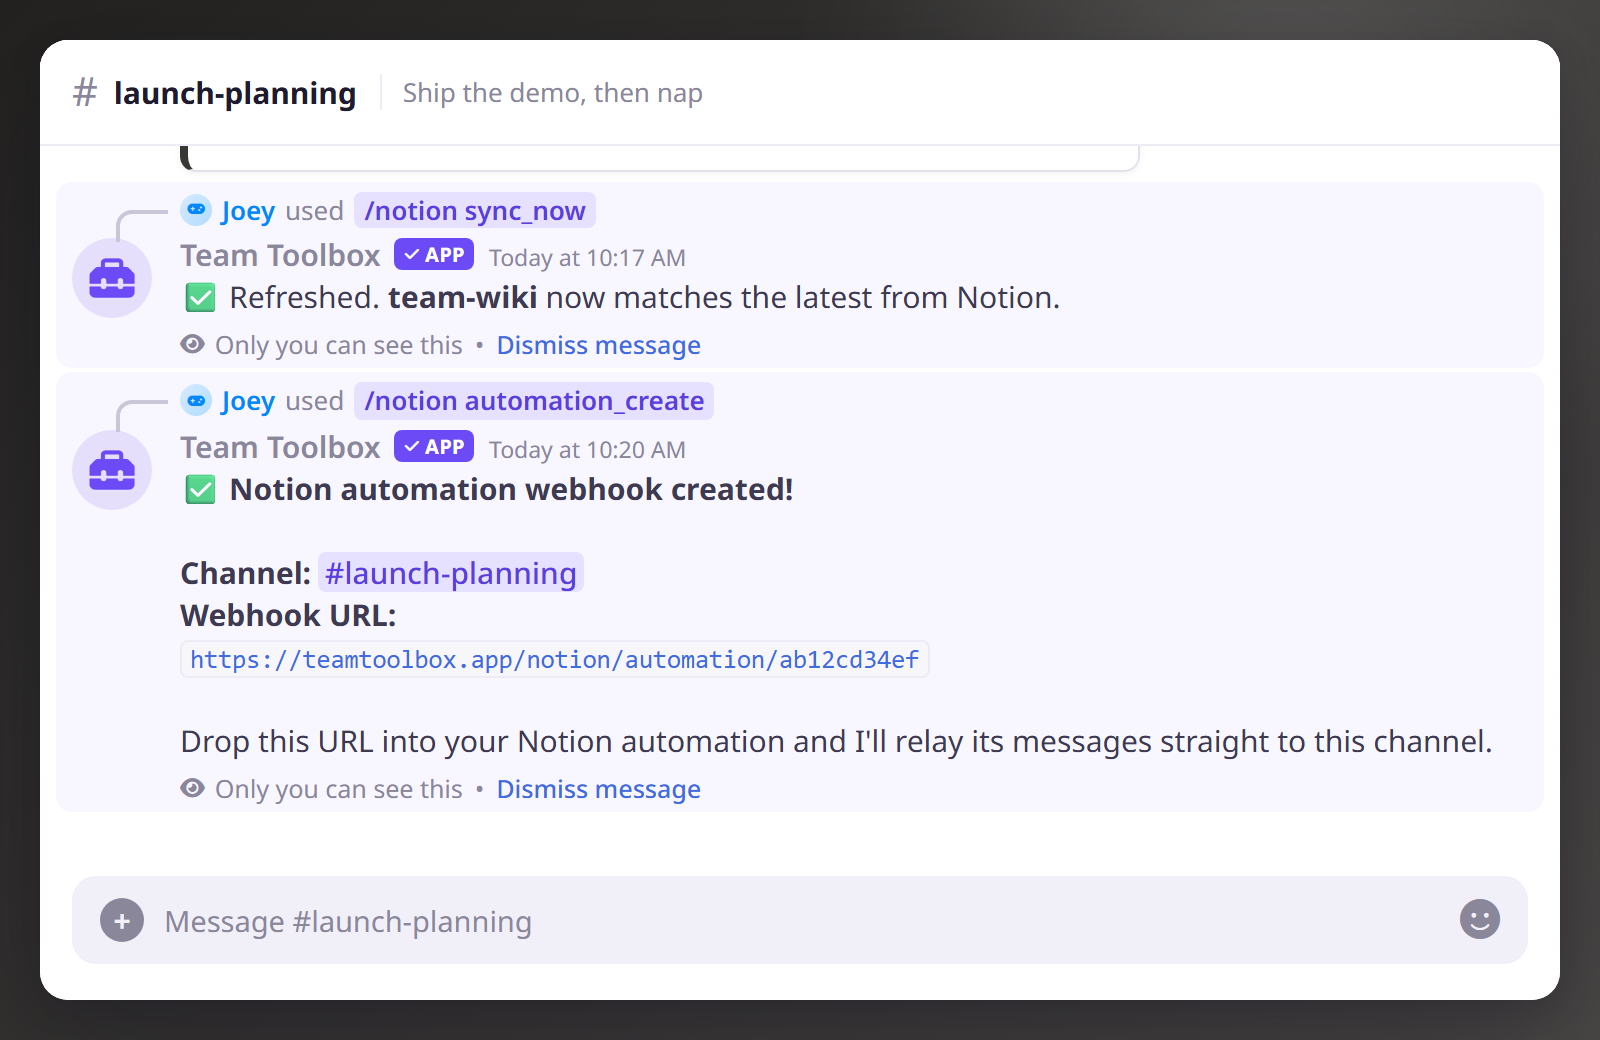1600x1040 pixels.
Task: Click the 'Webhook URL:' label
Action: (x=288, y=615)
